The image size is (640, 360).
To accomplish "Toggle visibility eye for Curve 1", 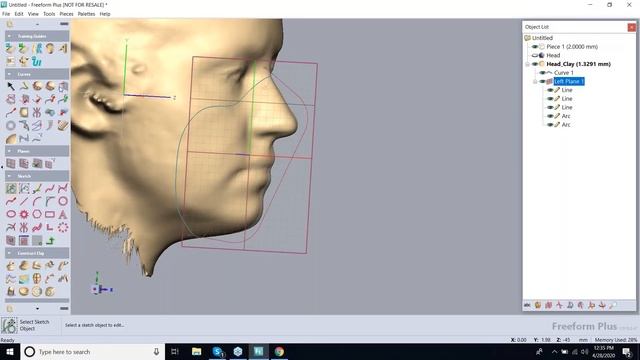I will click(x=542, y=73).
